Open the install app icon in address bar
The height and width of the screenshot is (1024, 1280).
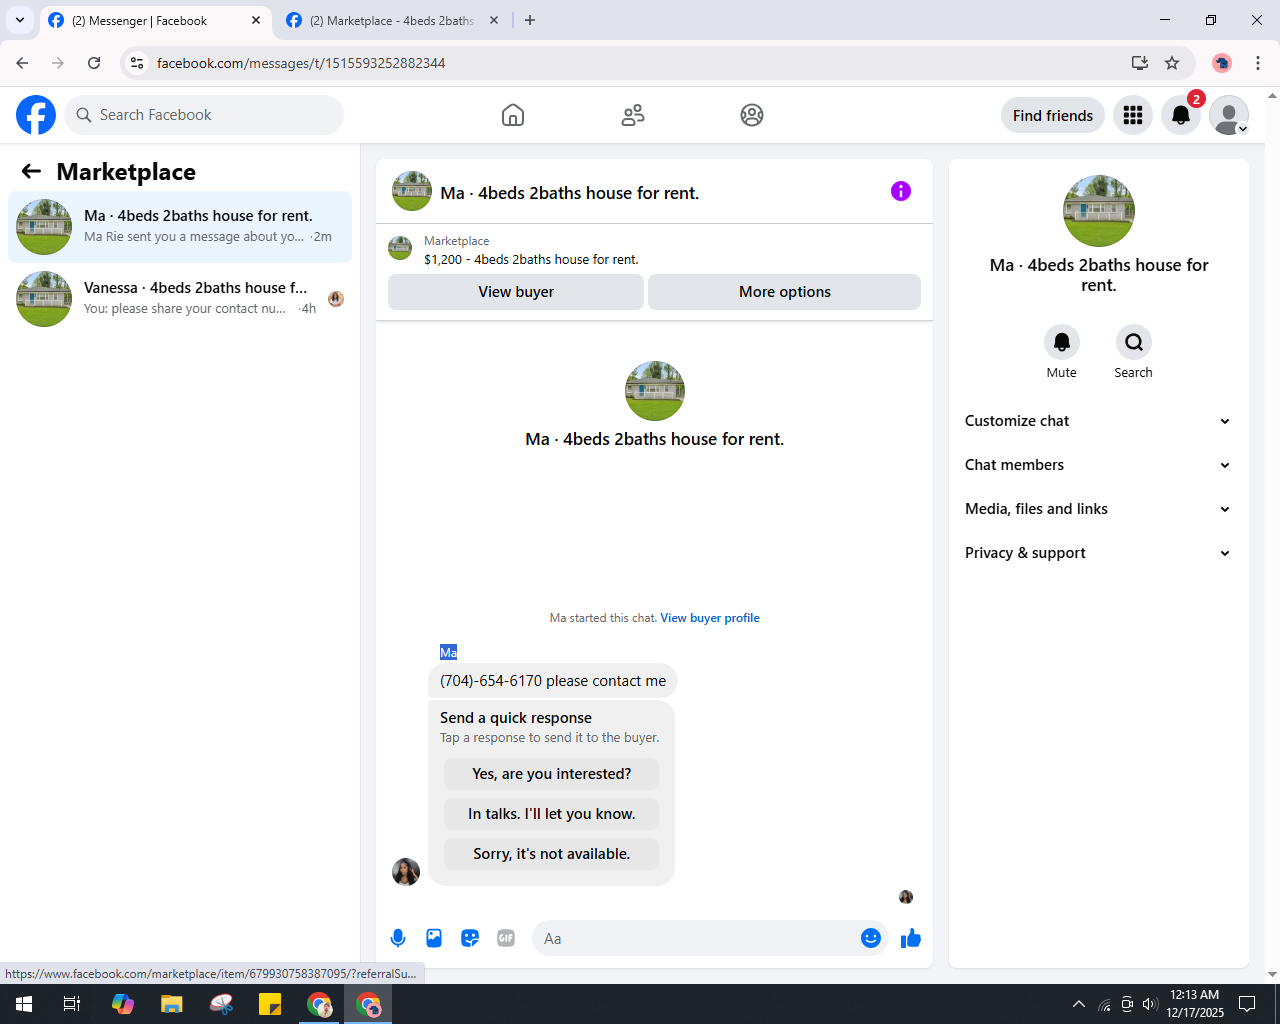click(x=1139, y=63)
